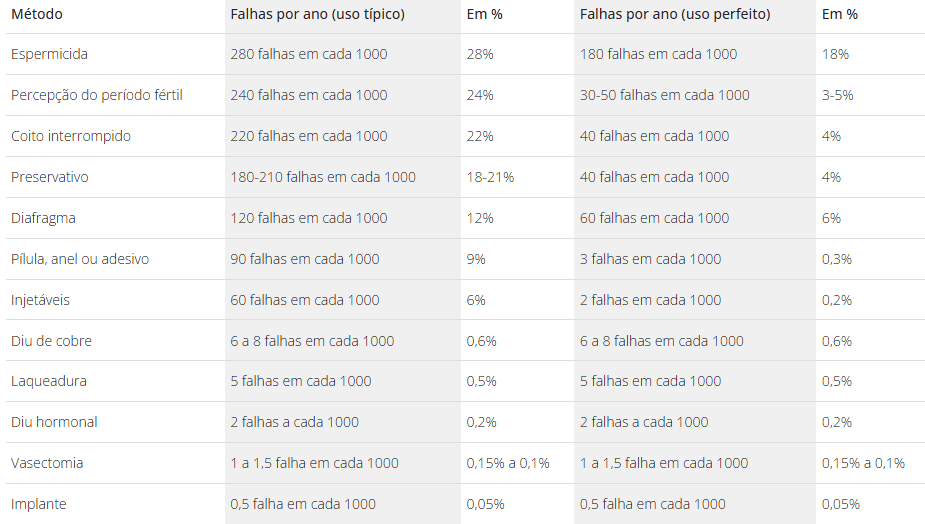925x524 pixels.
Task: Select the 30-50 falhas em cada 1000 cell
Action: (664, 95)
